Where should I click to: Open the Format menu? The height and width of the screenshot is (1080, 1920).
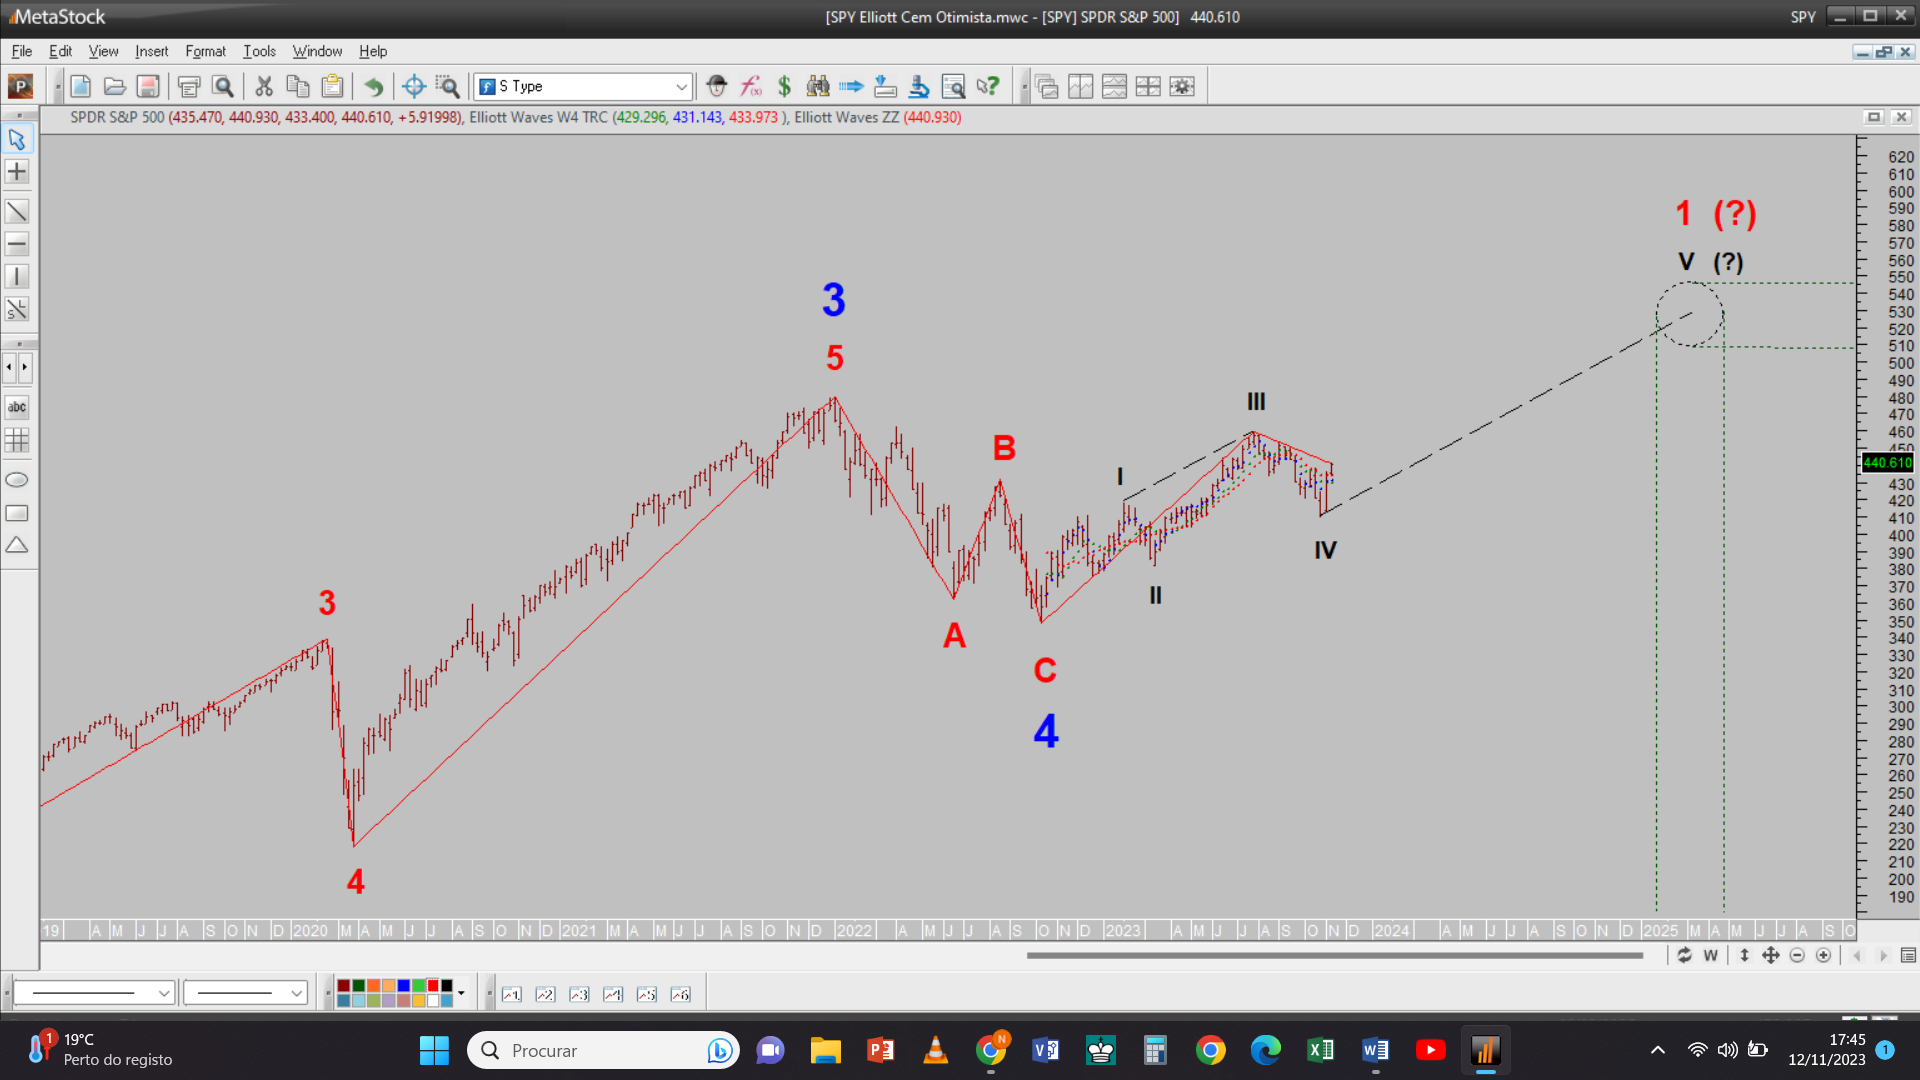205,51
